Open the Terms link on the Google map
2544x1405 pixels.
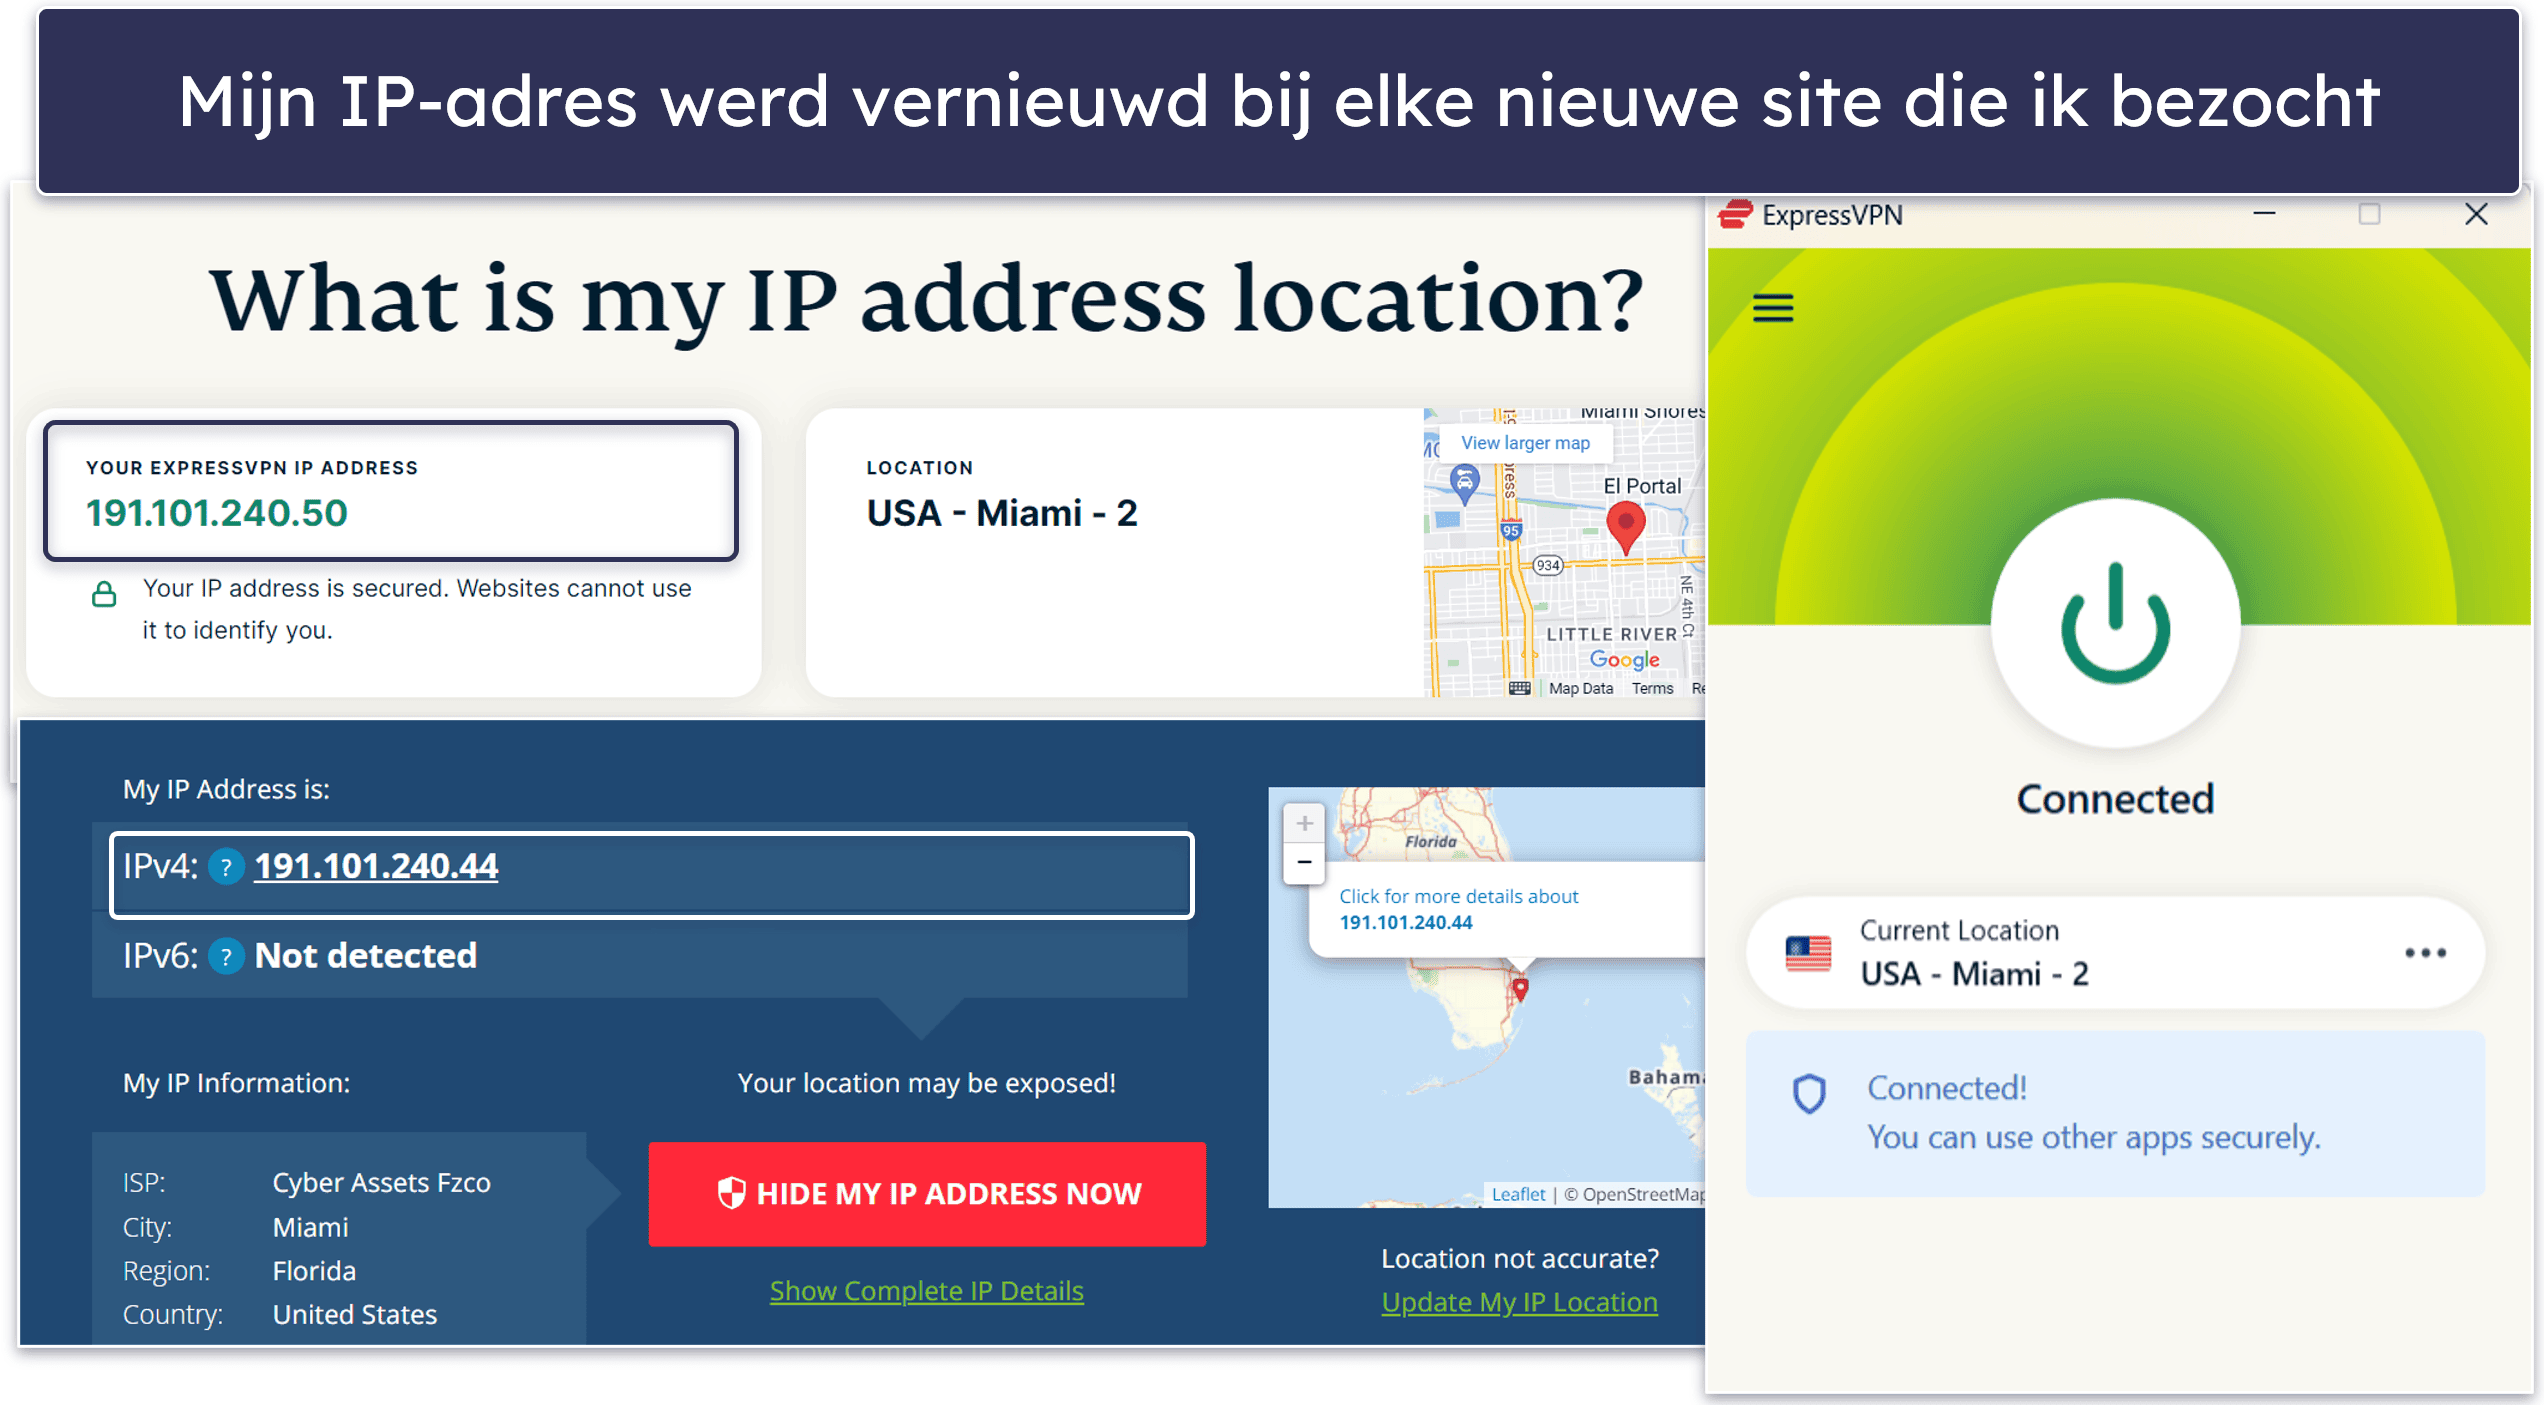click(1652, 688)
